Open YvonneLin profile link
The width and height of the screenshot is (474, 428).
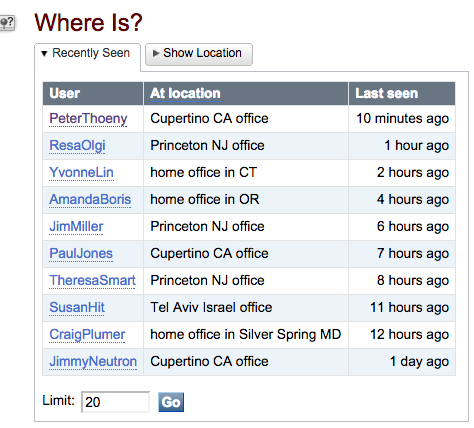click(81, 173)
